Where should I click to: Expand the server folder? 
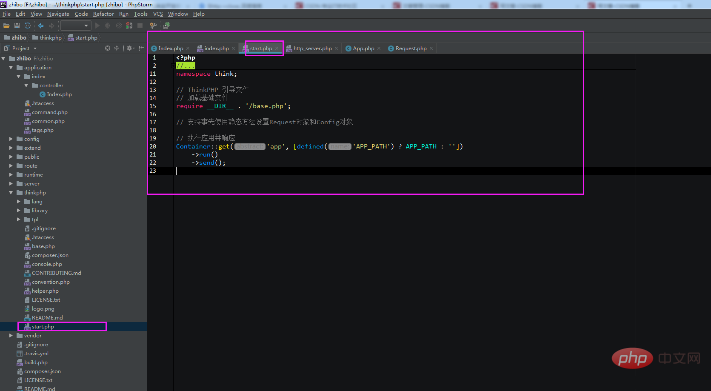11,184
